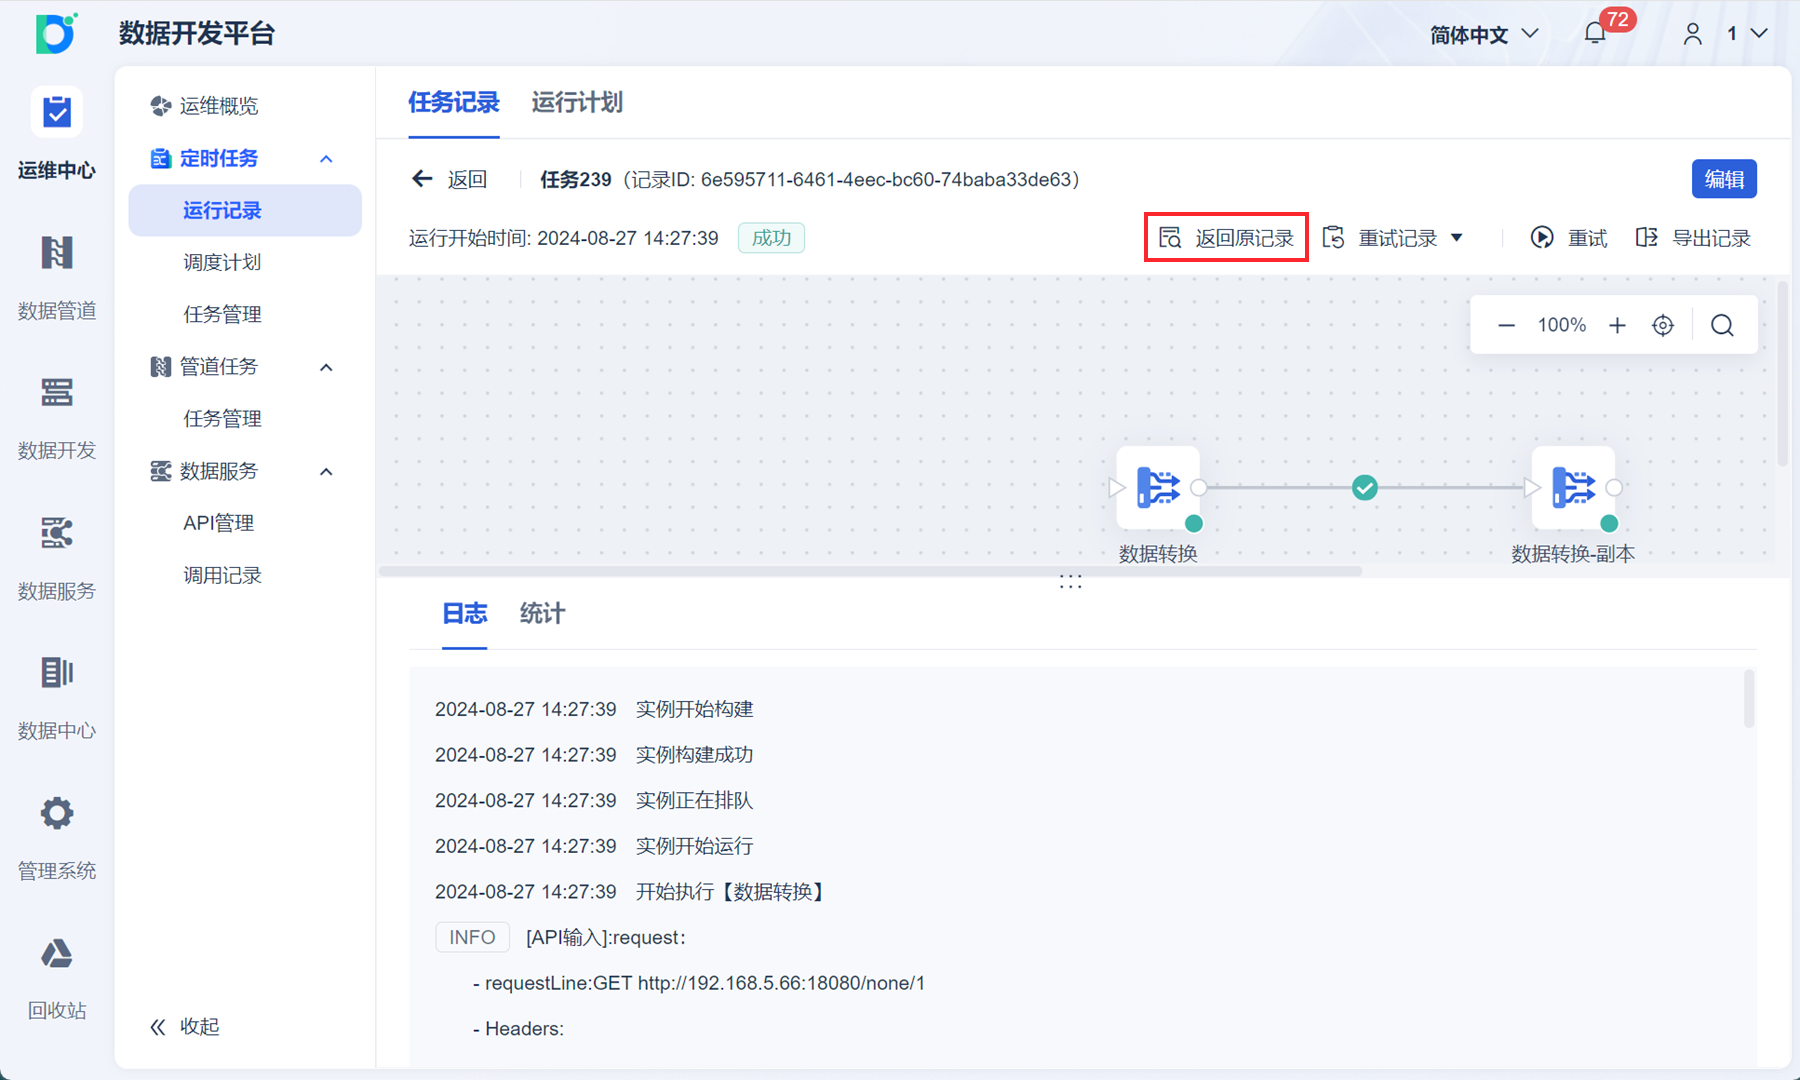Click the 重试记录 icon
1800x1080 pixels.
(x=1333, y=238)
